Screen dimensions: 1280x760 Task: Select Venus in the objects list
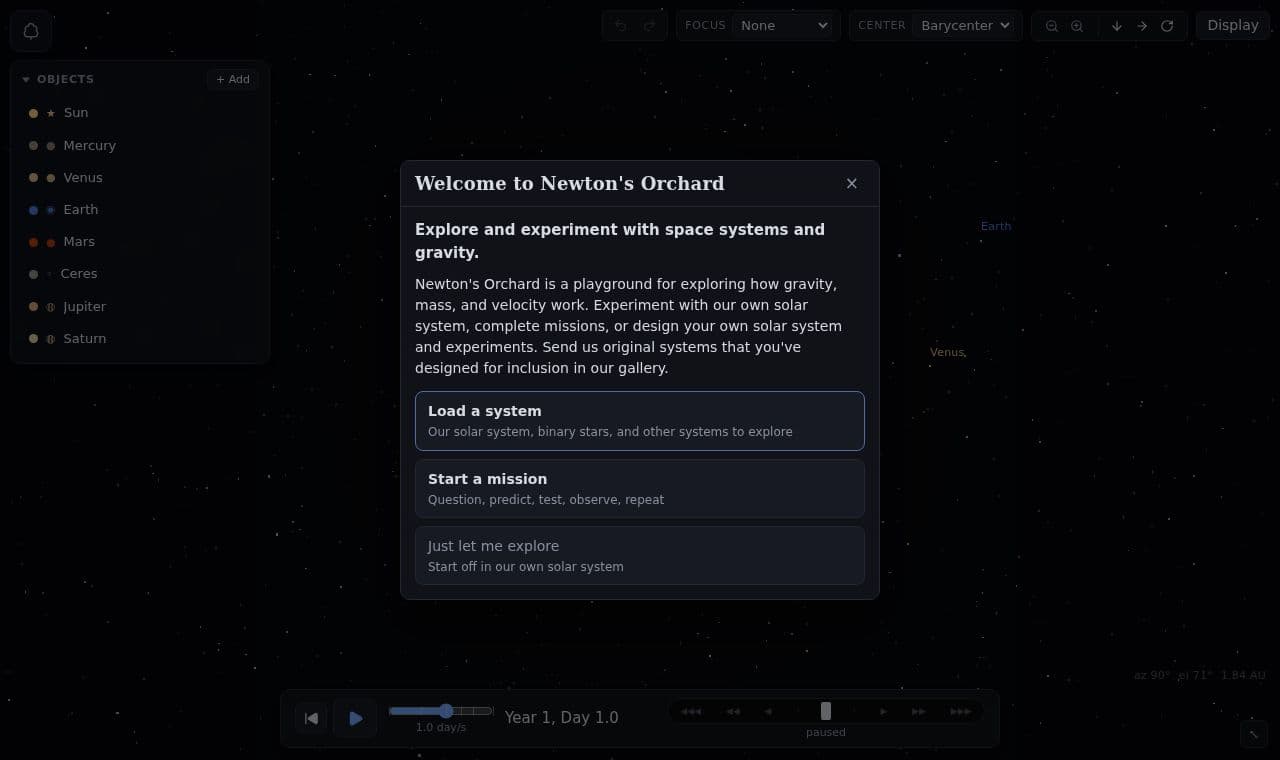click(x=140, y=177)
